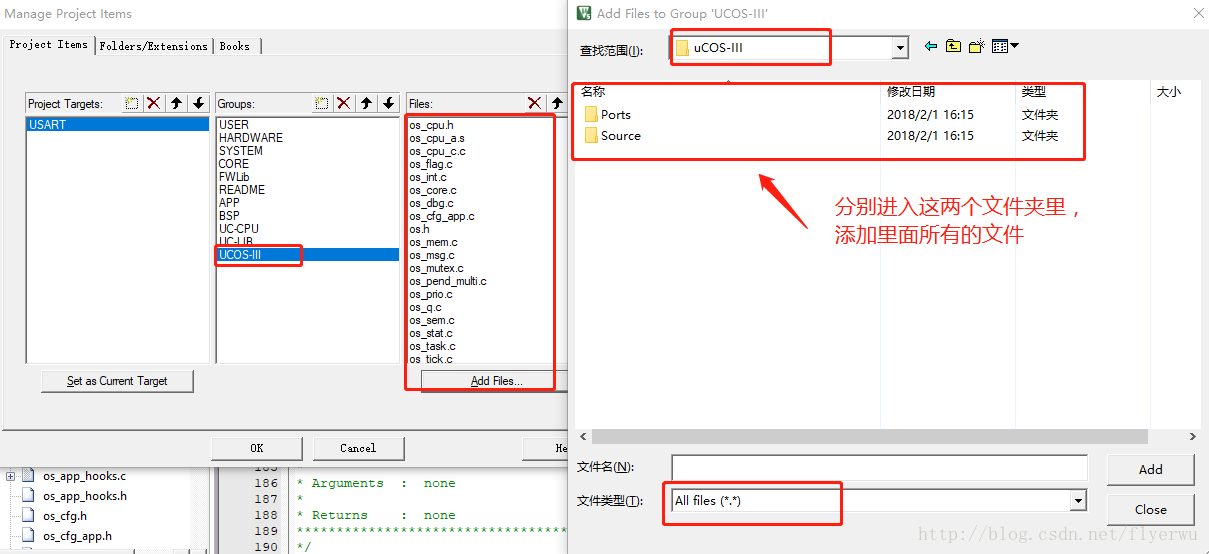Image resolution: width=1209 pixels, height=554 pixels.
Task: Click OK in Manage Project Items
Action: 257,448
